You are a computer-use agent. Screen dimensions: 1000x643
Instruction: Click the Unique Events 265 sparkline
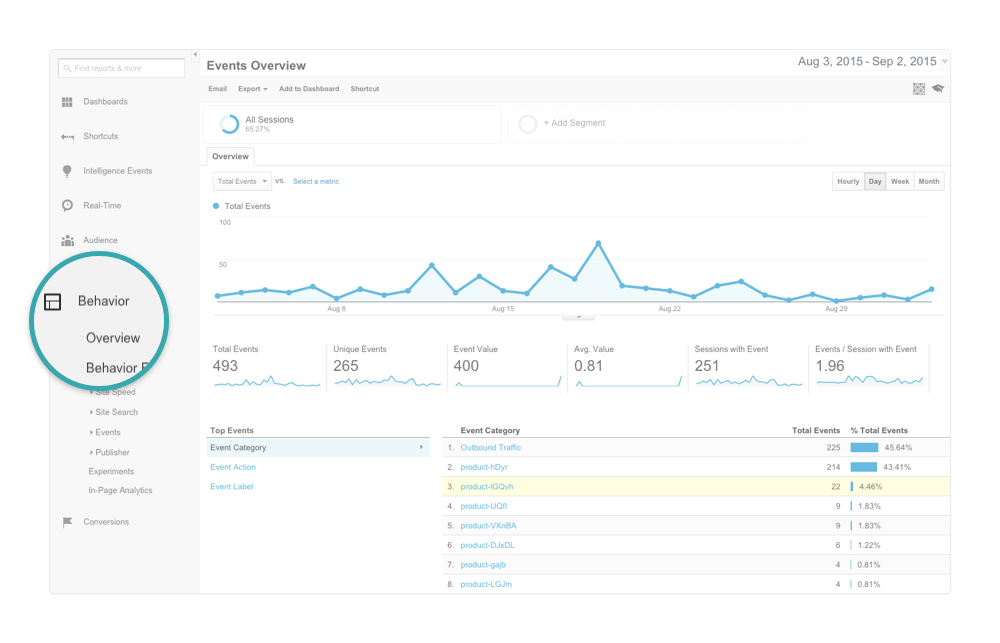387,381
